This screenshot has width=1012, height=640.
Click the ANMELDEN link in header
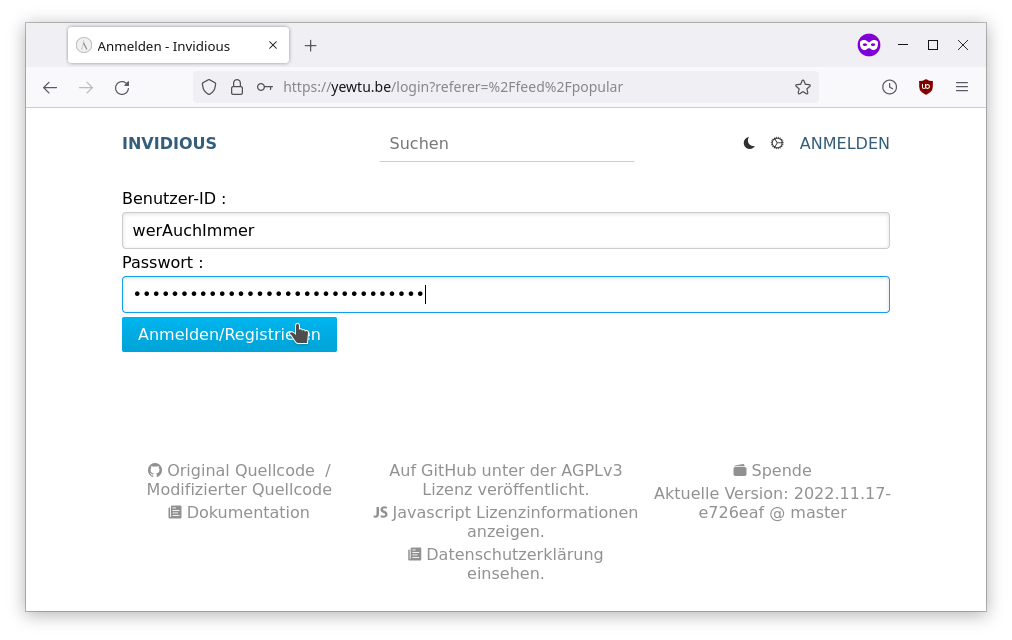click(844, 144)
